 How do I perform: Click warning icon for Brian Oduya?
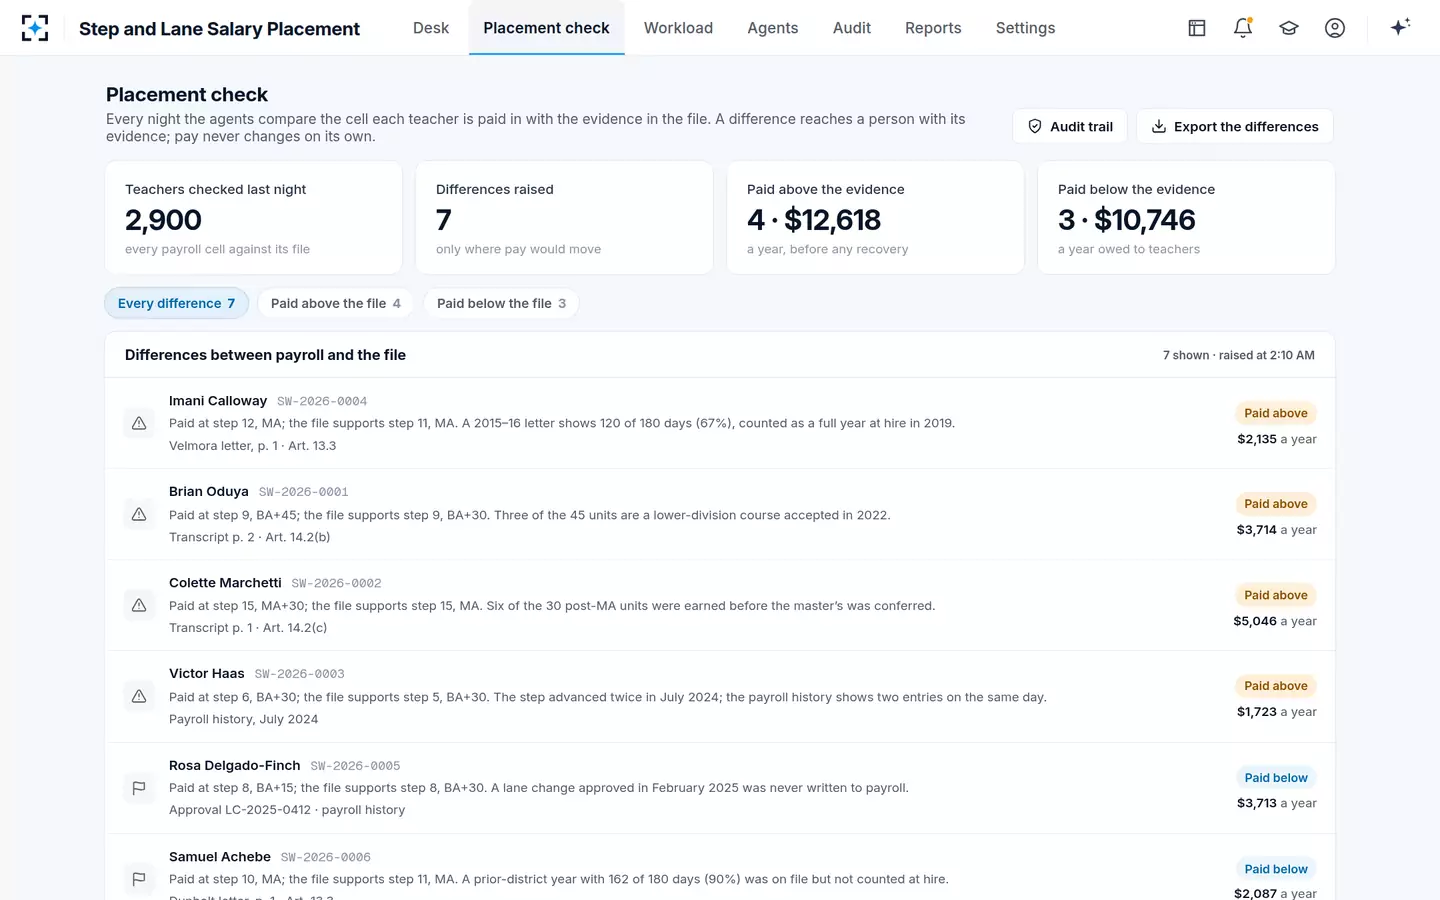(x=139, y=514)
